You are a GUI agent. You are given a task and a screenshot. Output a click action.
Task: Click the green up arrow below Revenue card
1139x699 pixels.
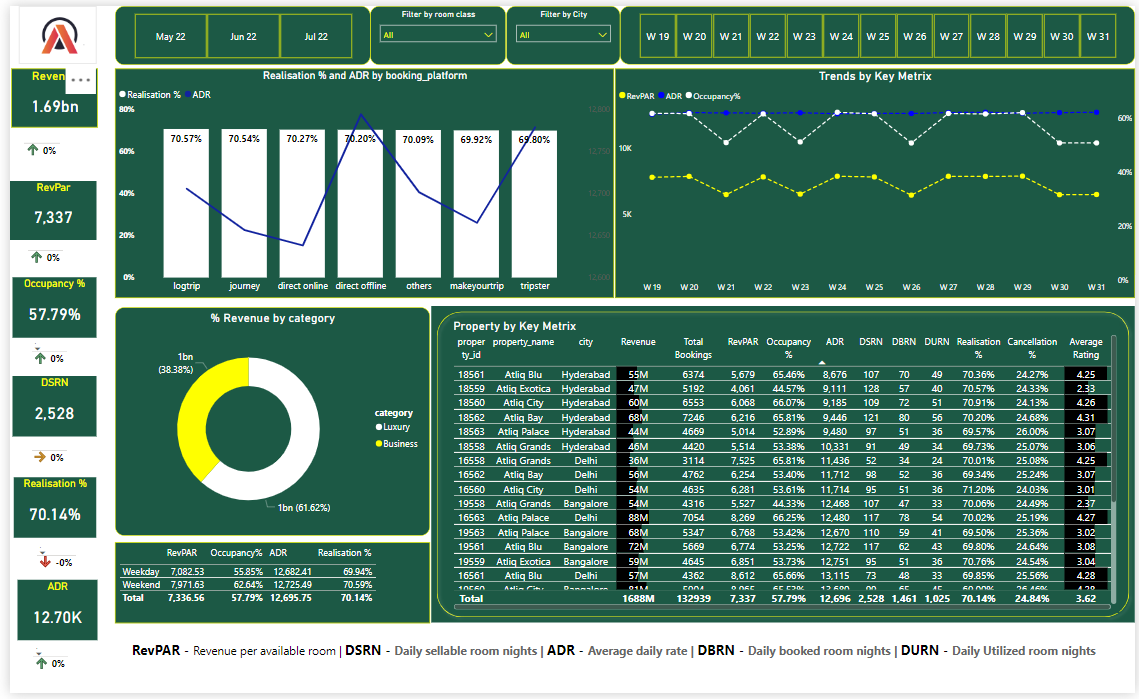coord(33,150)
